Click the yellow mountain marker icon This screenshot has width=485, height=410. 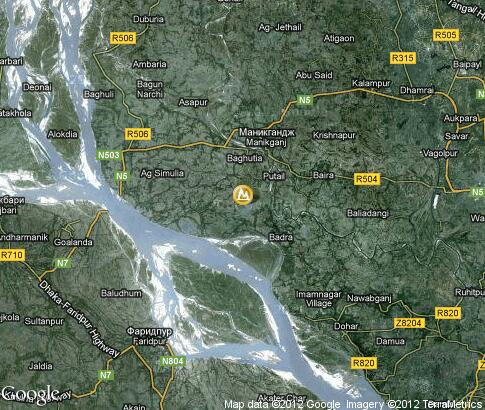[x=243, y=195]
